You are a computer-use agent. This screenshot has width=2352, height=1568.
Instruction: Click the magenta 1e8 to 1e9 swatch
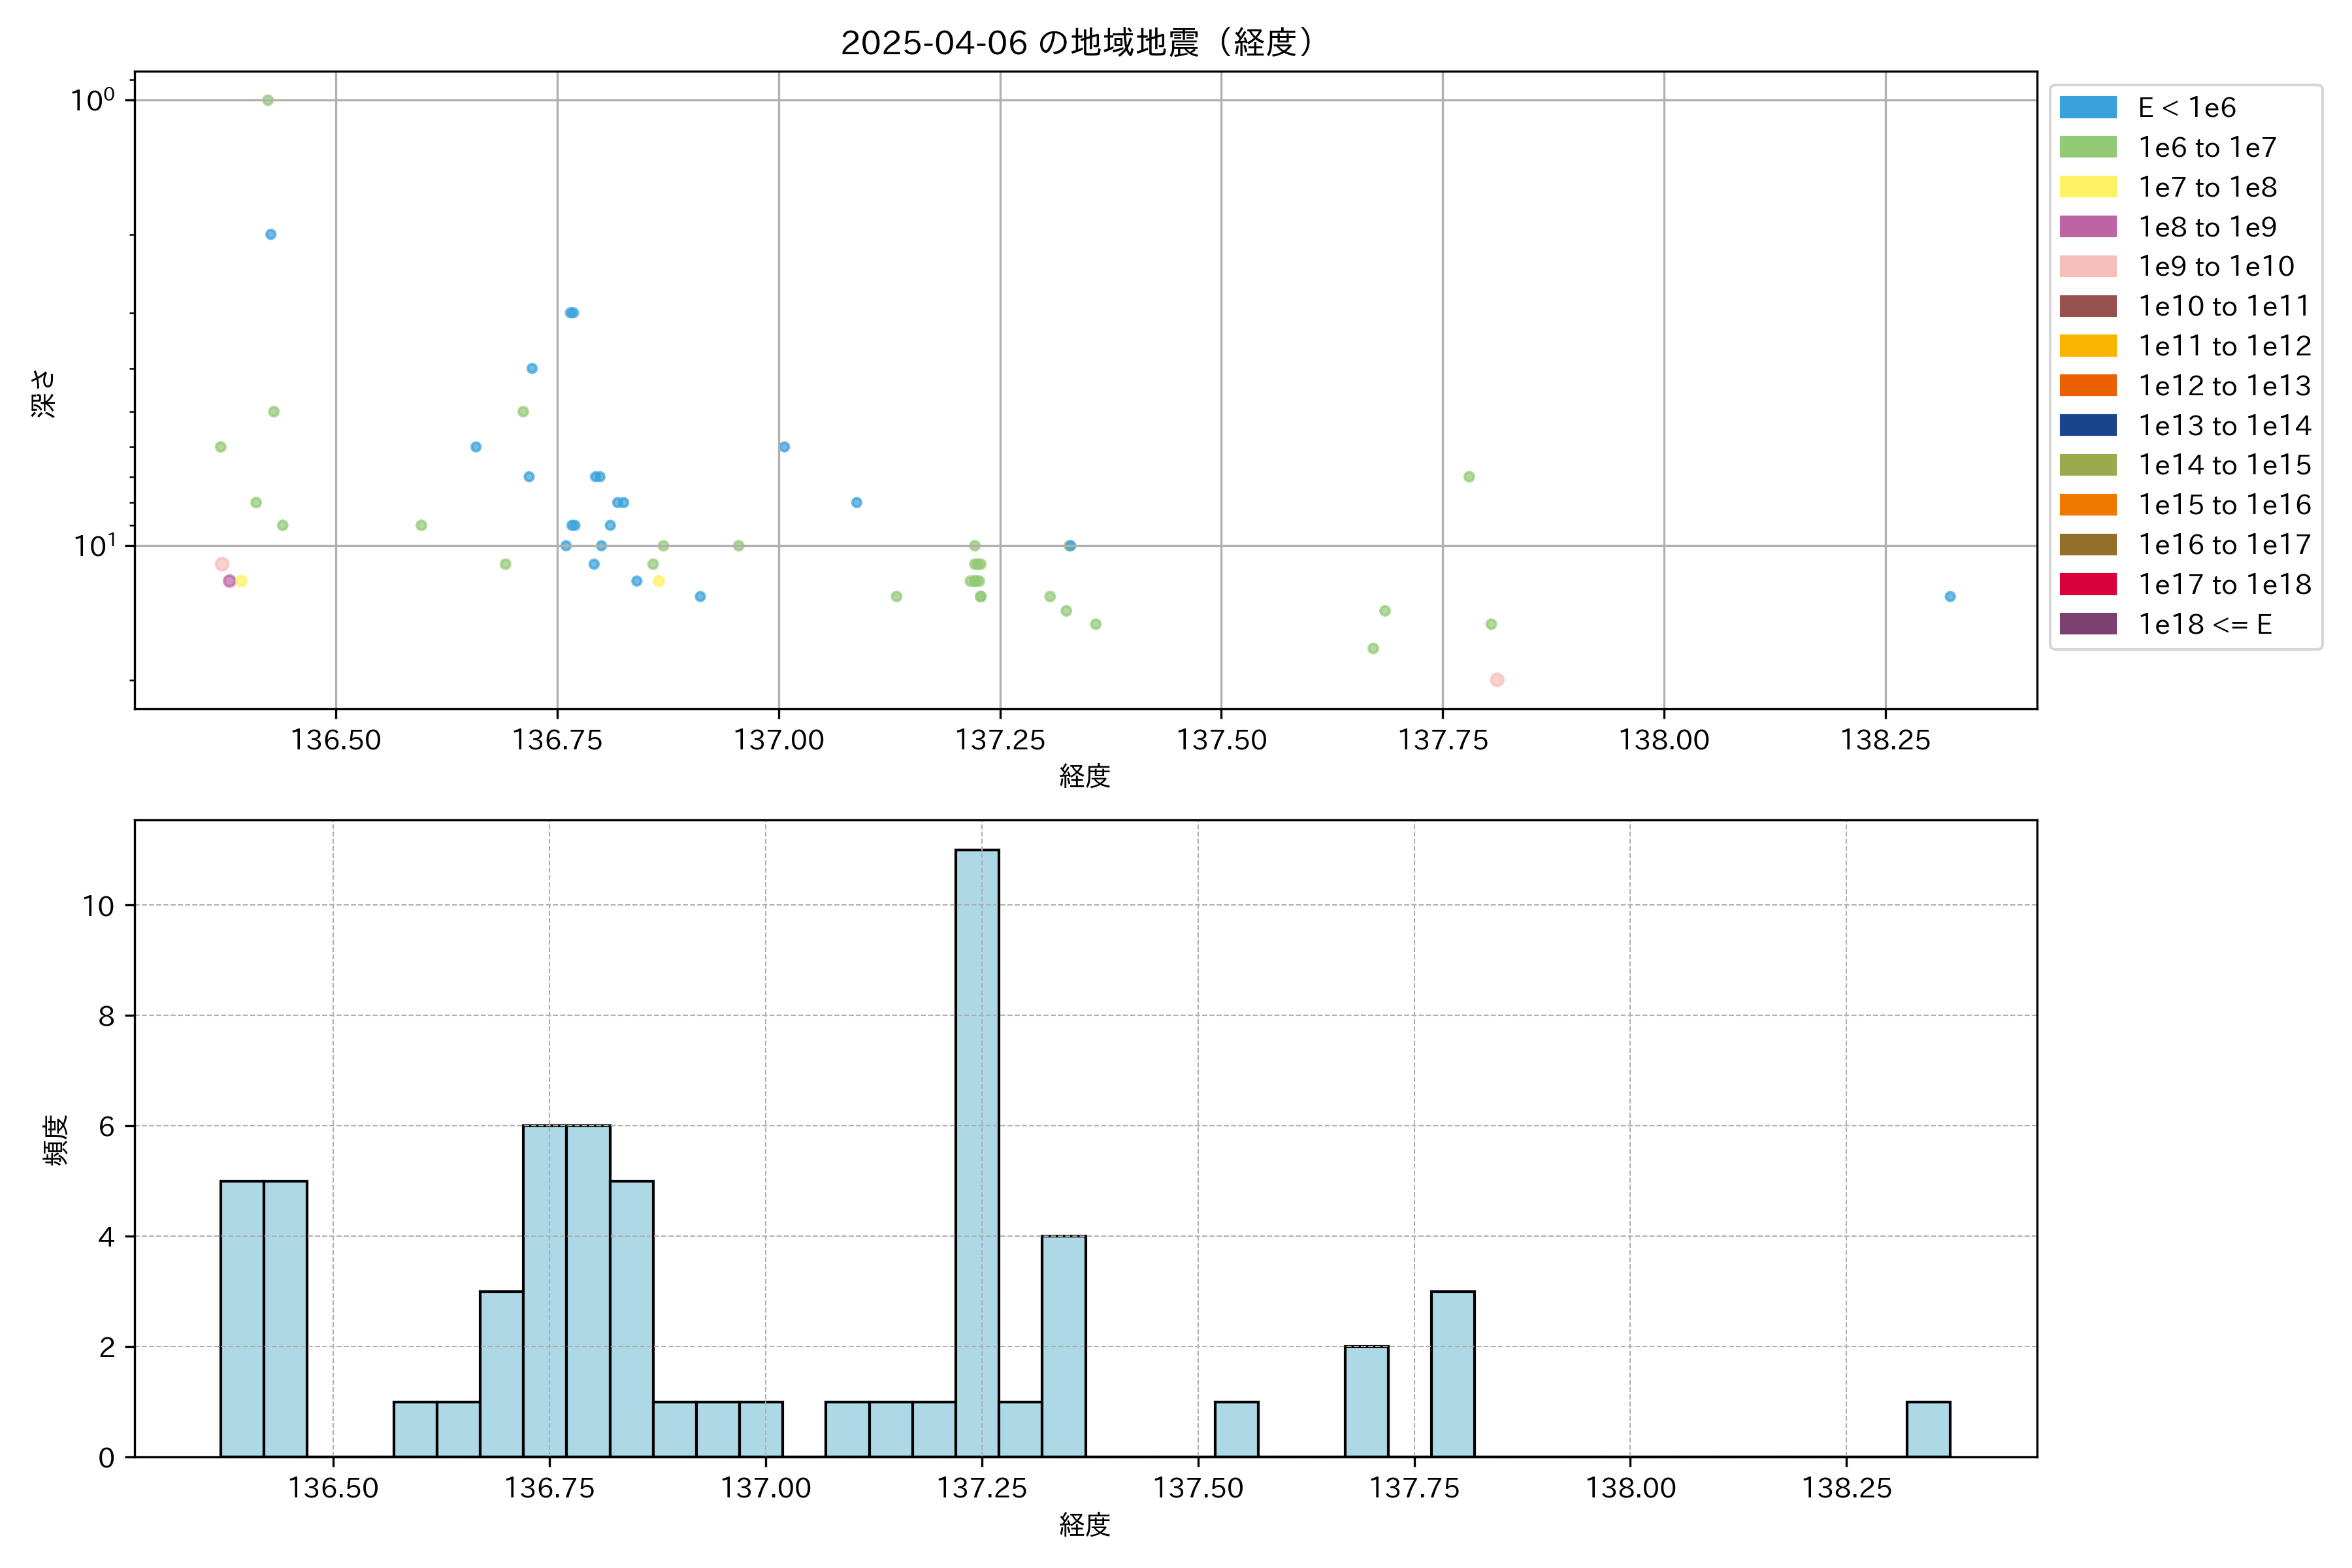[x=2088, y=227]
